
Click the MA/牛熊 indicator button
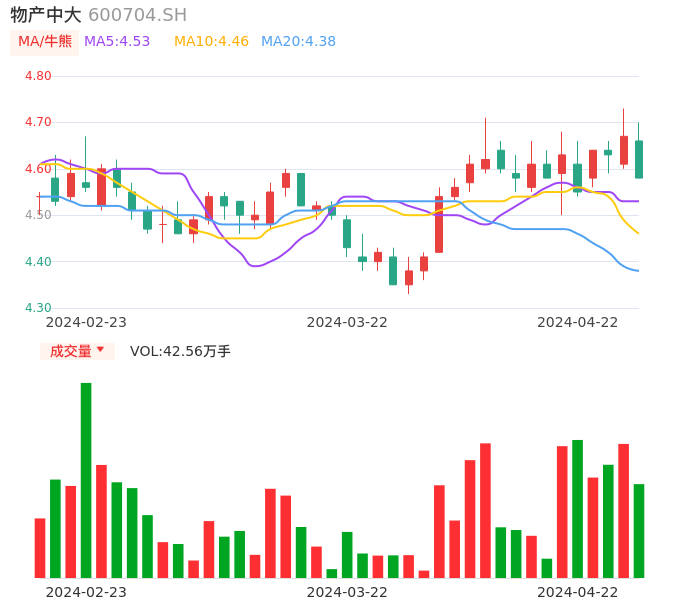pyautogui.click(x=45, y=42)
